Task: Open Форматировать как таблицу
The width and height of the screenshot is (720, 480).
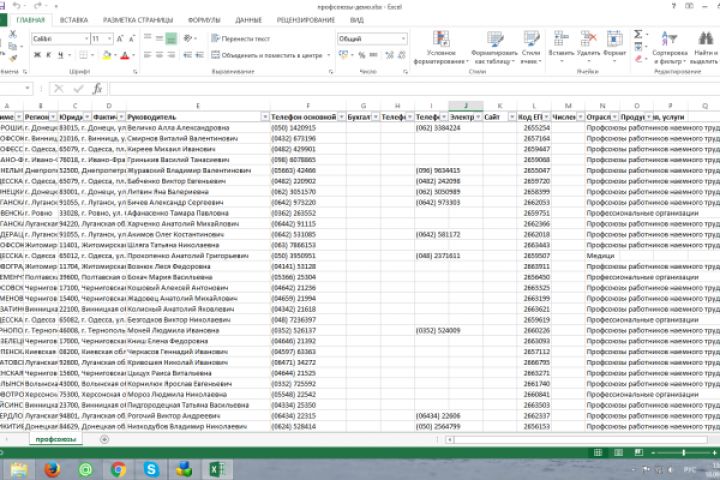Action: 495,48
